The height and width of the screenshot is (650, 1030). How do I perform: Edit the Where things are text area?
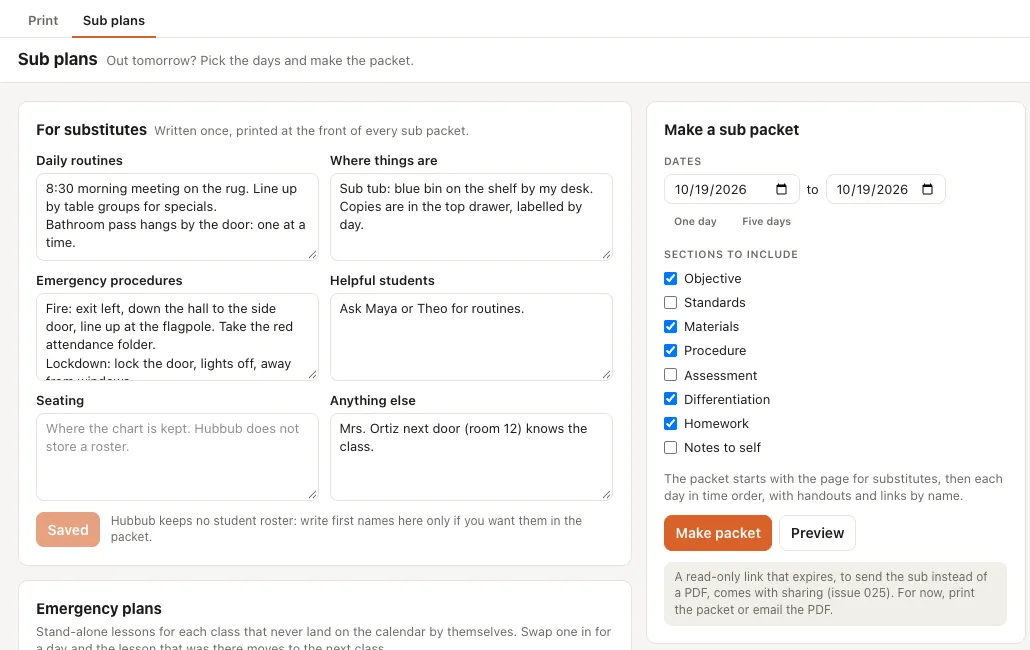coord(471,217)
